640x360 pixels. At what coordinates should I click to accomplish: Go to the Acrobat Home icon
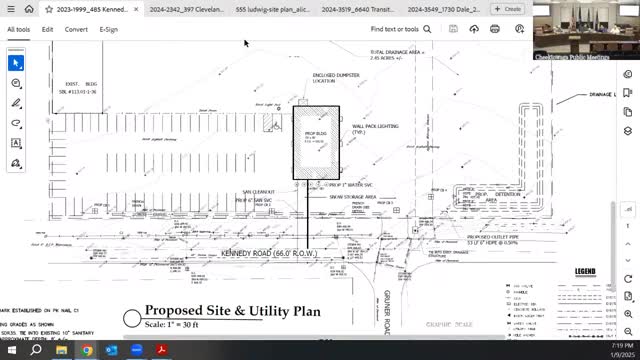click(29, 9)
